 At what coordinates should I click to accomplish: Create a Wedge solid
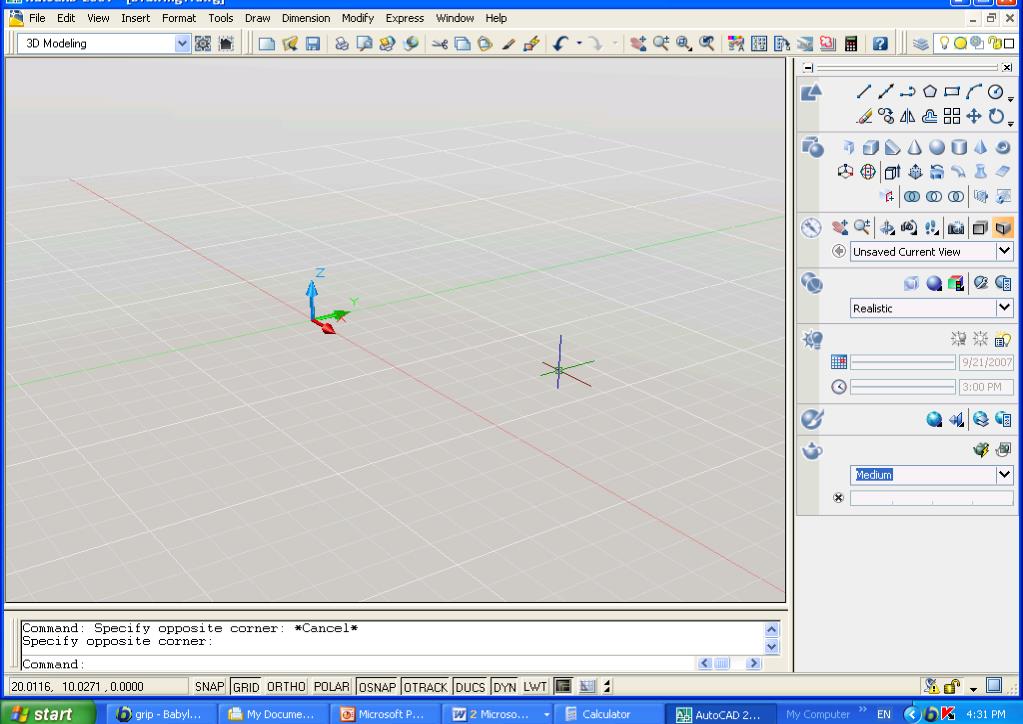pyautogui.click(x=893, y=147)
